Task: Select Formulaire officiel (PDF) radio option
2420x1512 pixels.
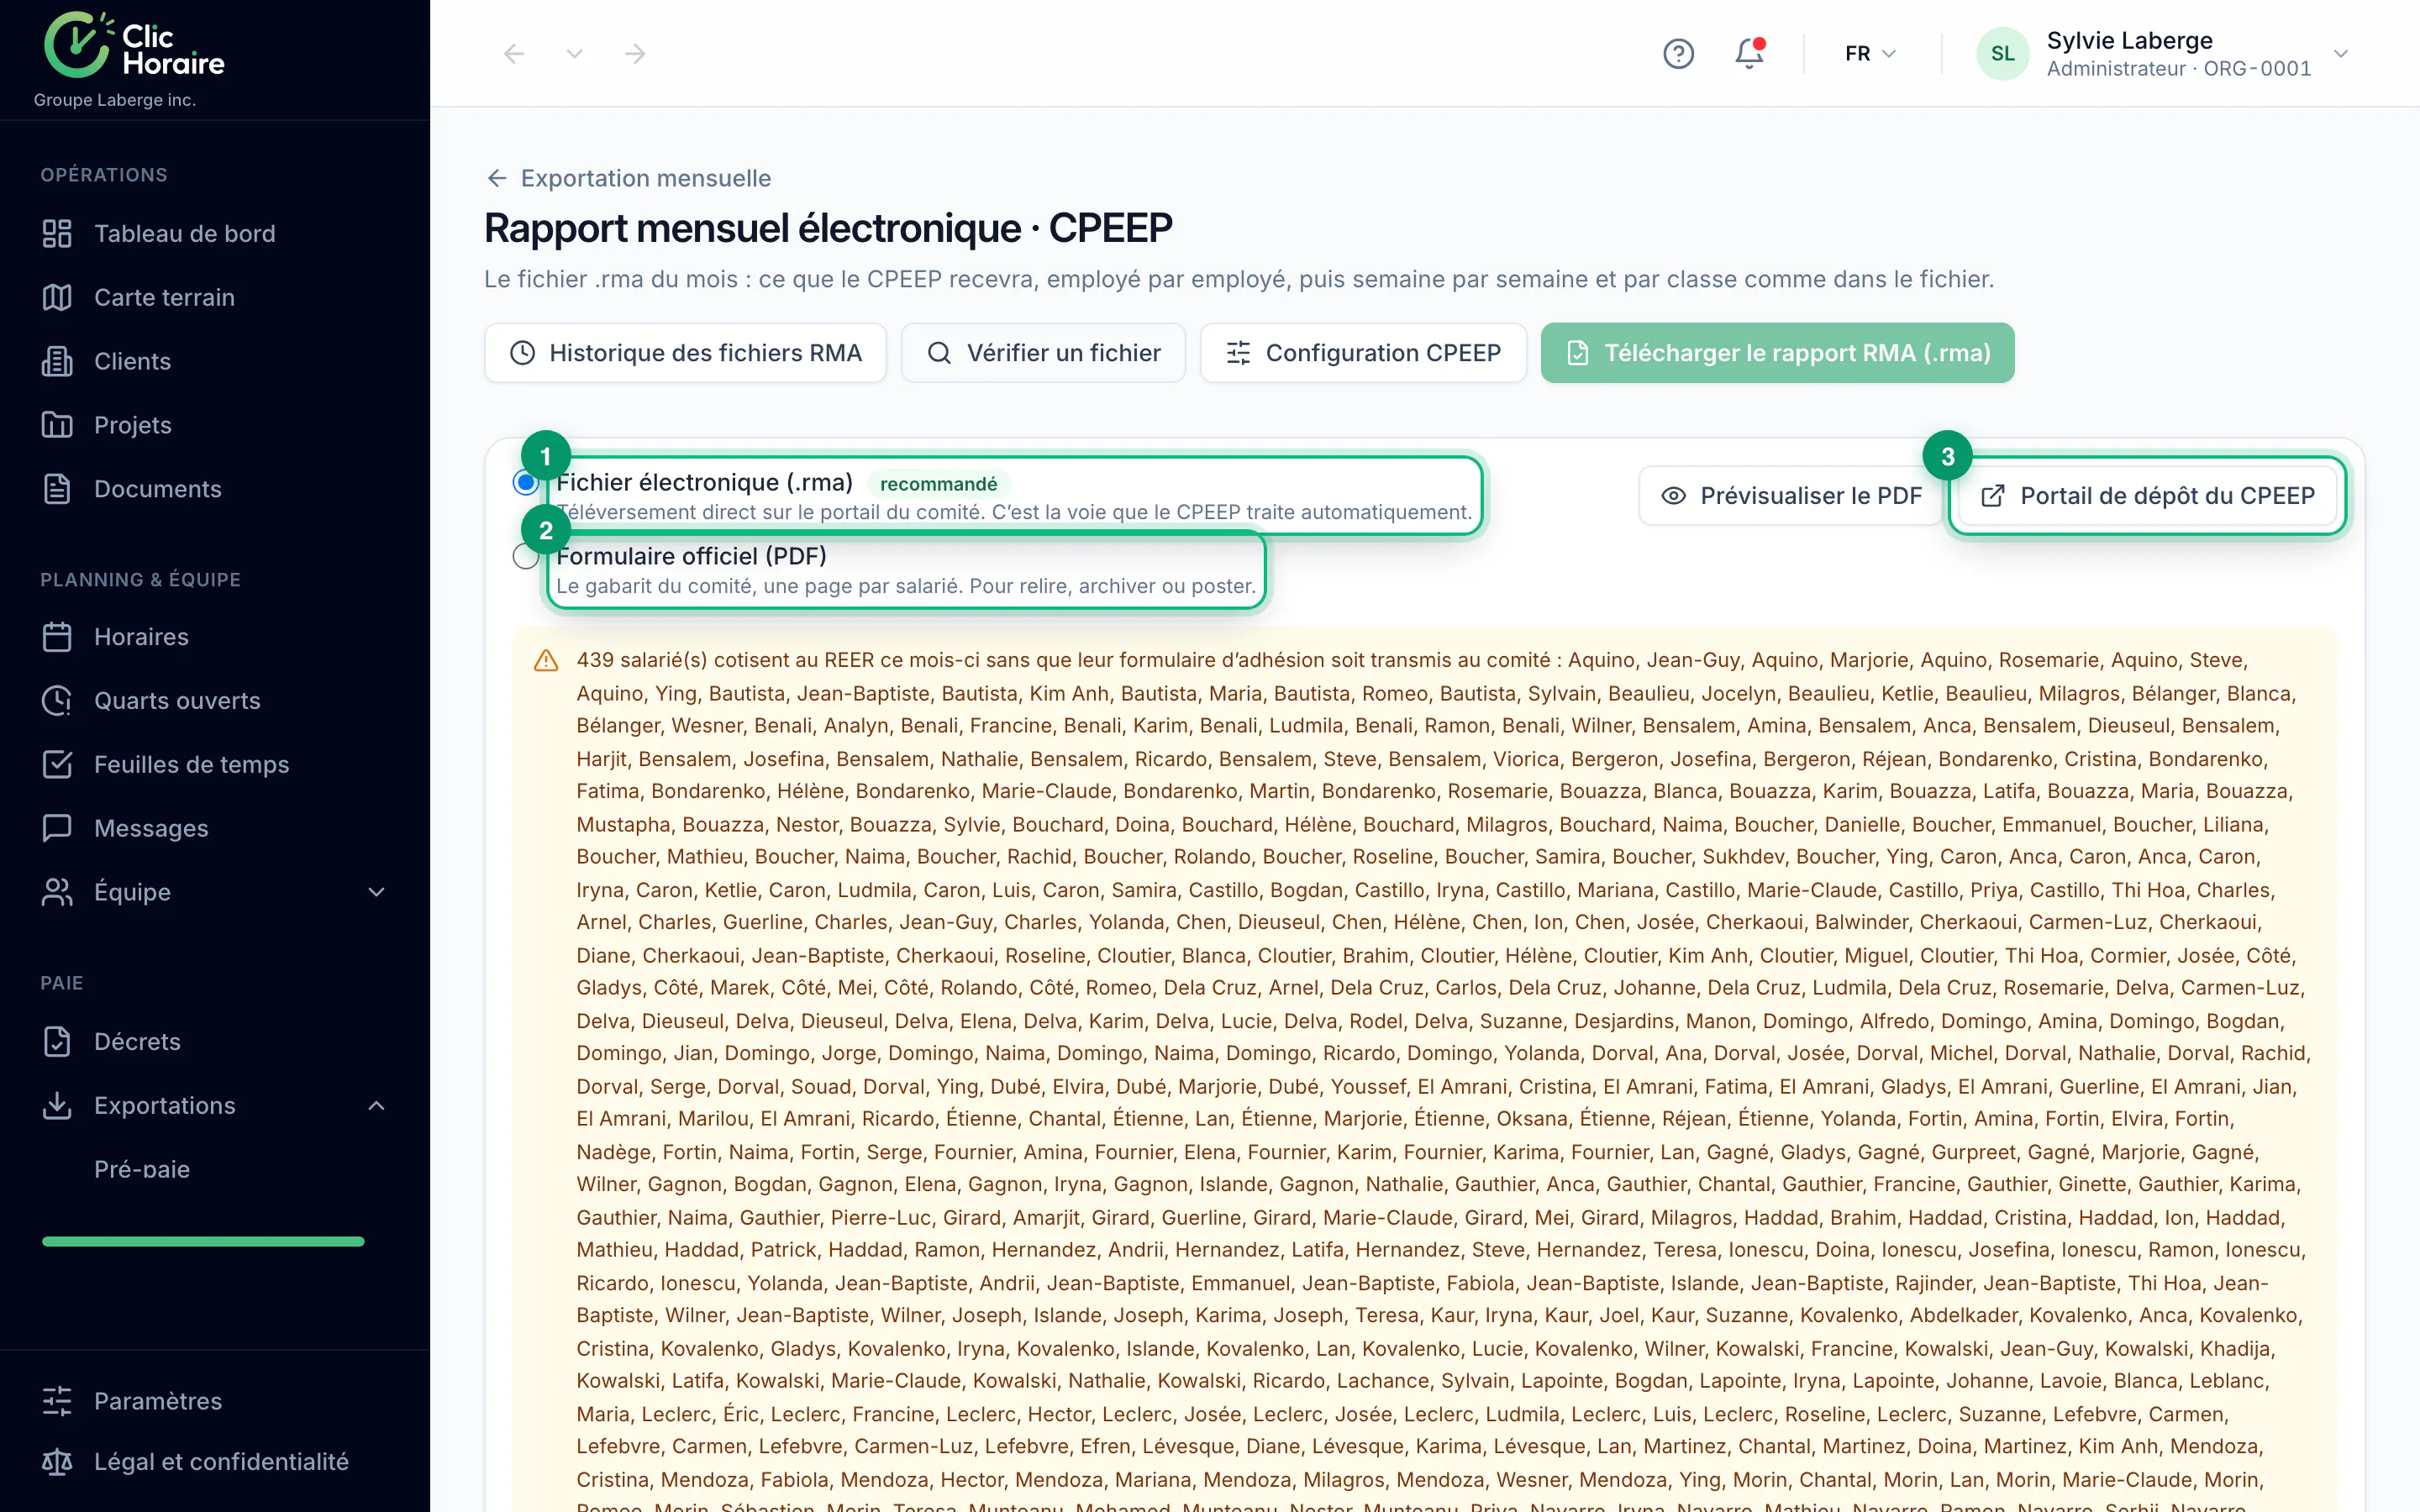Action: tap(525, 556)
